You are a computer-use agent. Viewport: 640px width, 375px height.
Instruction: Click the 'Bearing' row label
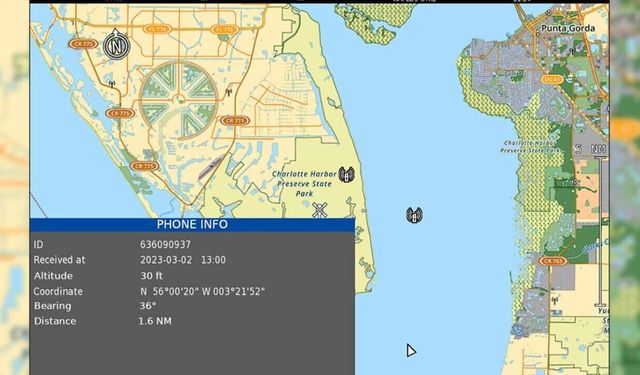[53, 306]
